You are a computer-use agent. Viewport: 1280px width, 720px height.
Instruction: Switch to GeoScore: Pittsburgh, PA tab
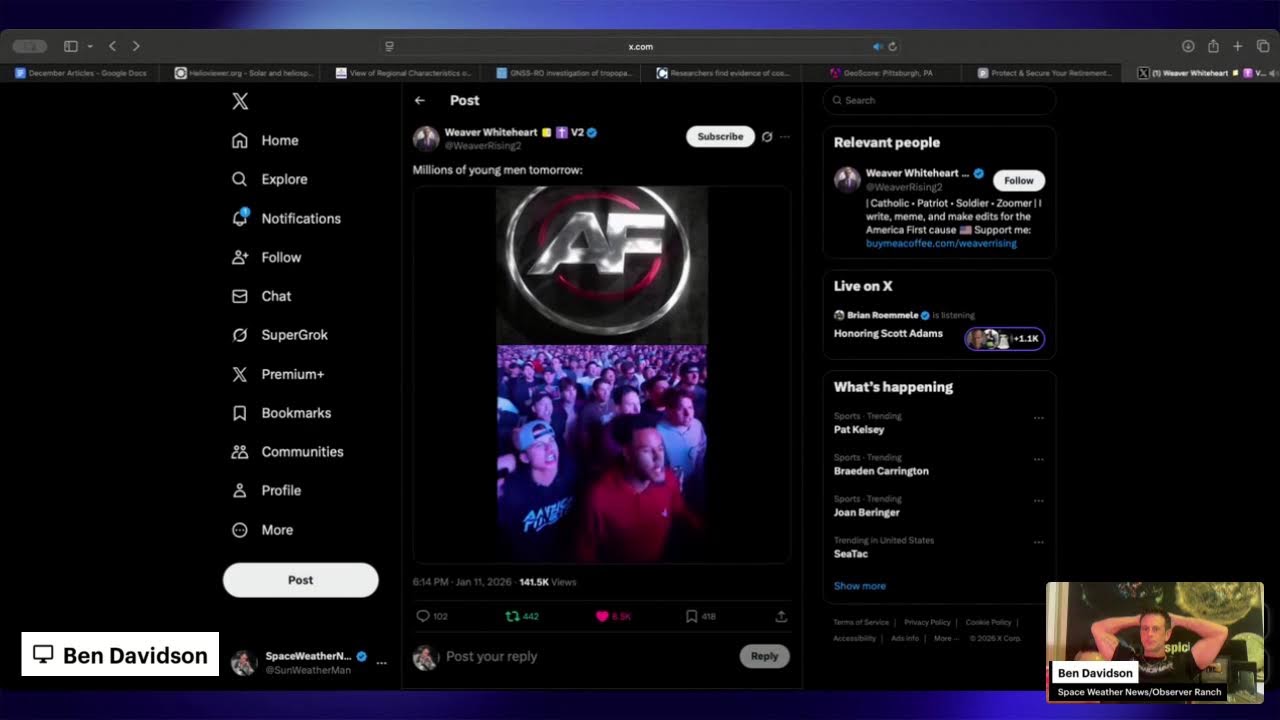point(881,73)
